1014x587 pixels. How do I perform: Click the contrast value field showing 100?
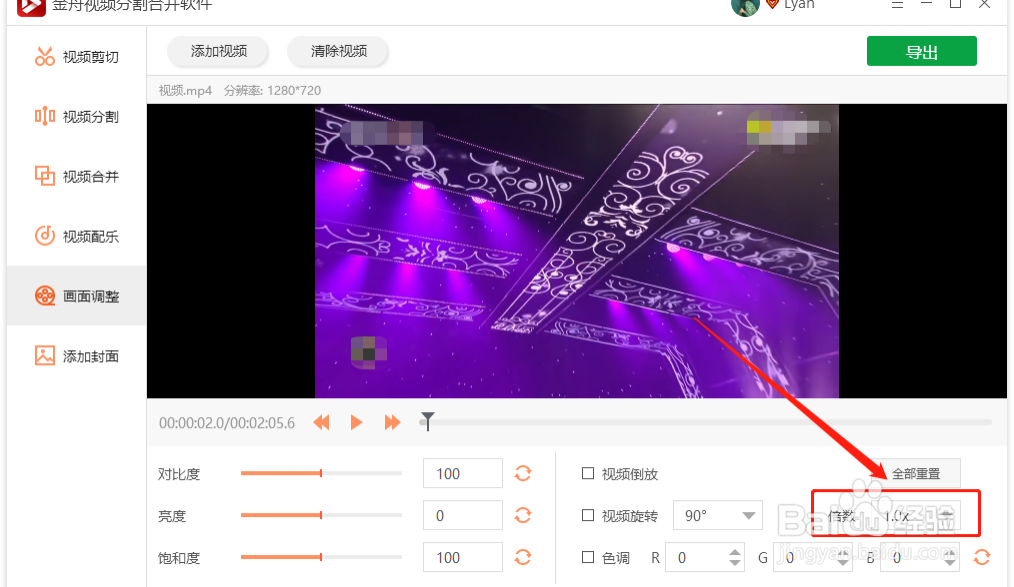pos(462,473)
